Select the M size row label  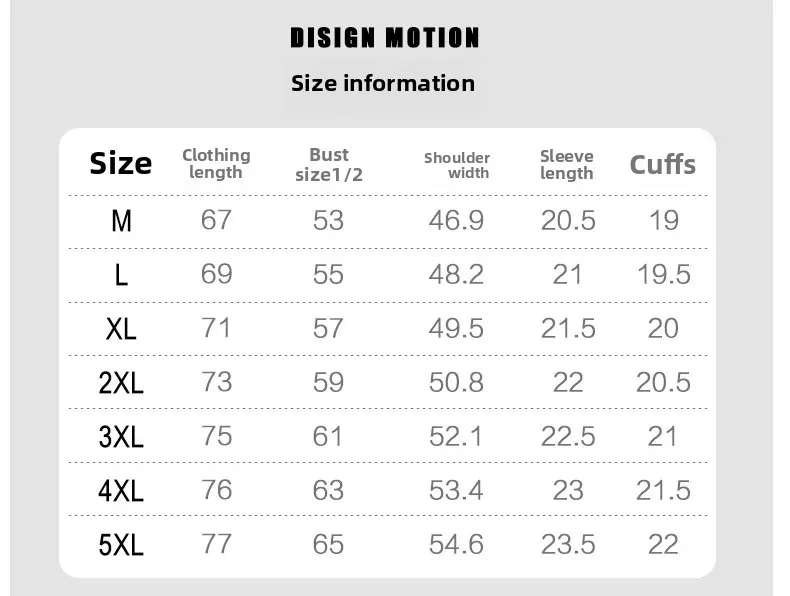click(x=121, y=221)
